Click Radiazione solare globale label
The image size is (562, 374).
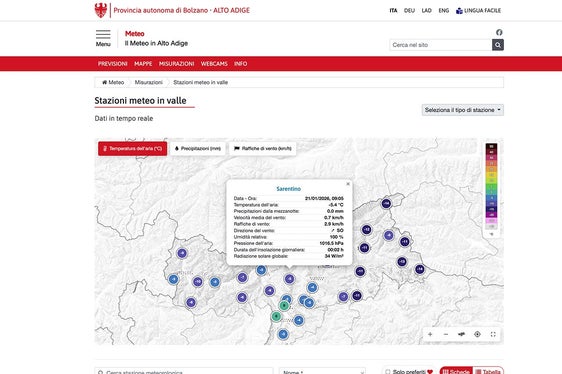pos(261,256)
